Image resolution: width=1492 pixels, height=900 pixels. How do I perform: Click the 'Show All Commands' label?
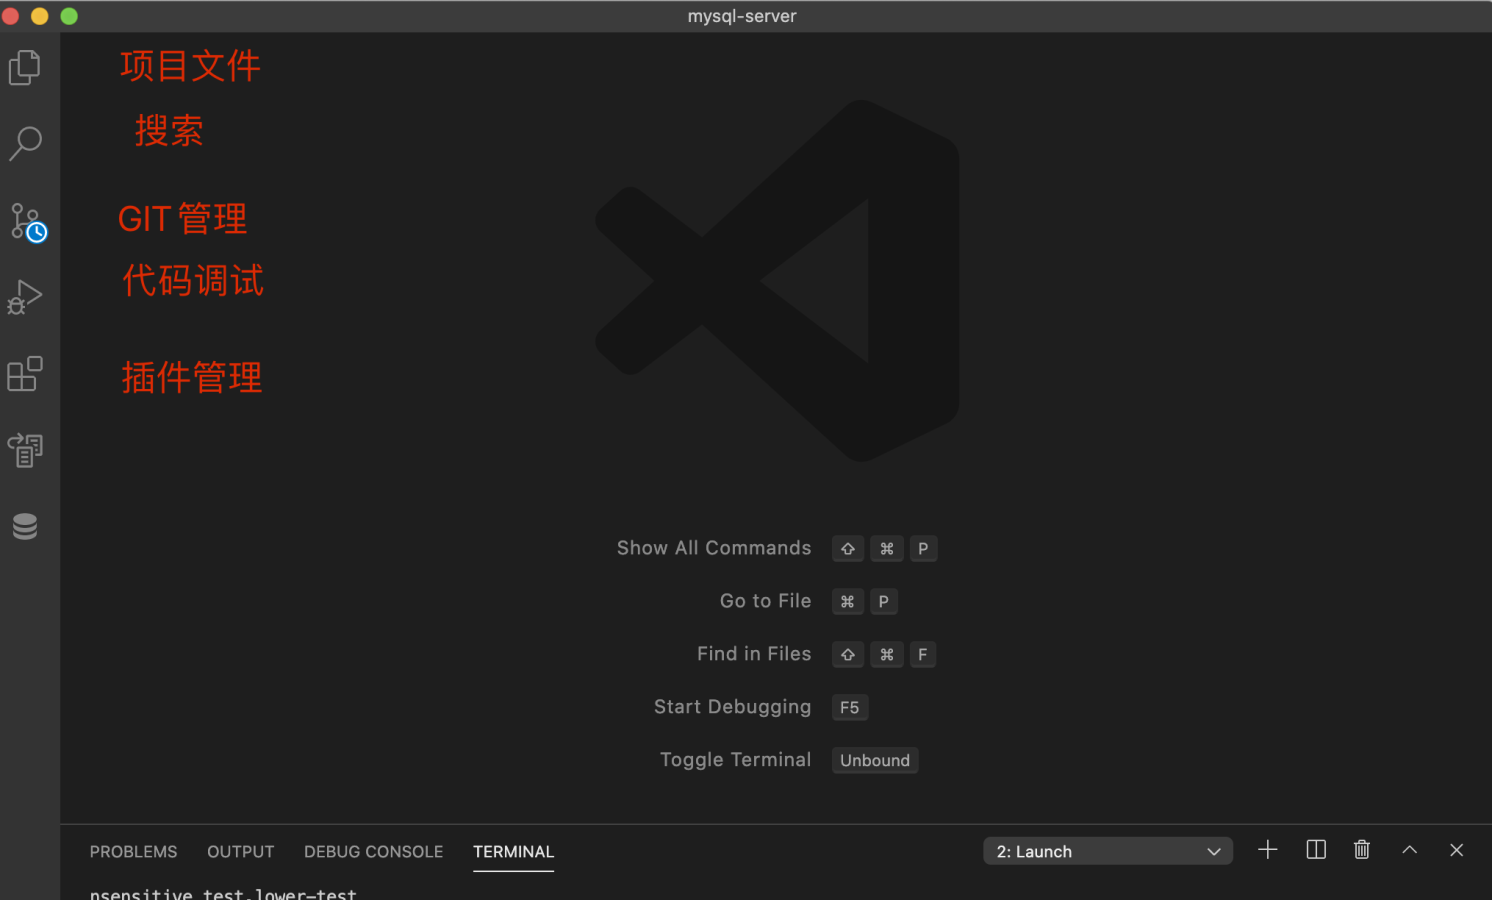click(x=714, y=548)
